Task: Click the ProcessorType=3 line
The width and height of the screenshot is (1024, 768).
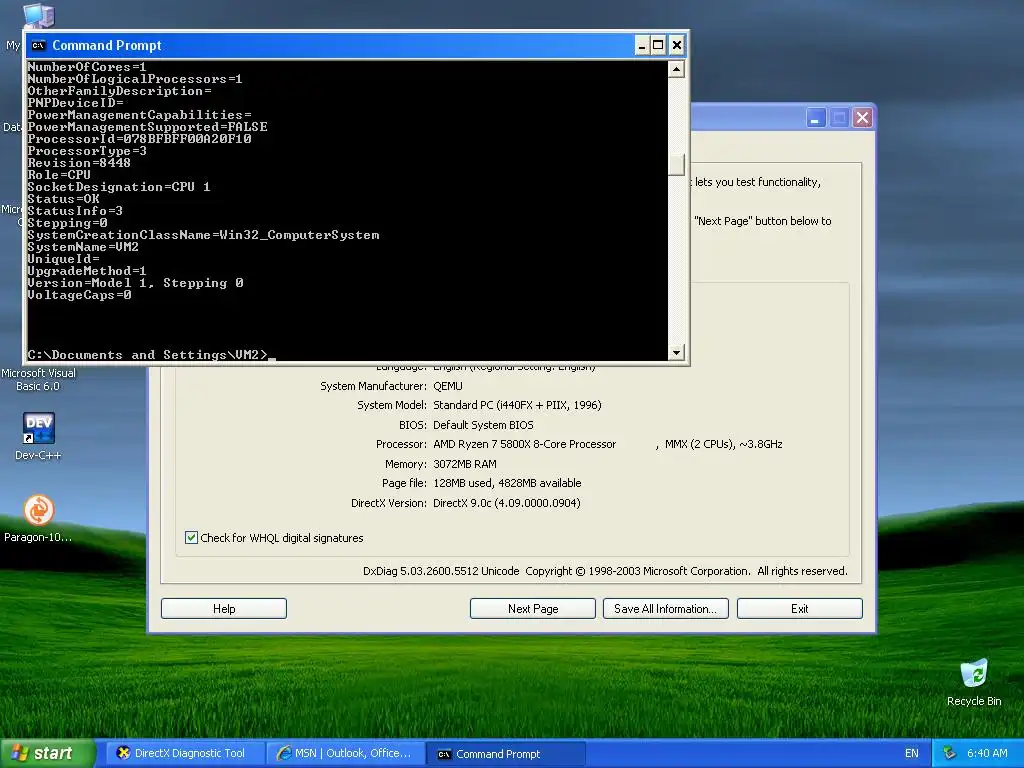Action: tap(87, 151)
